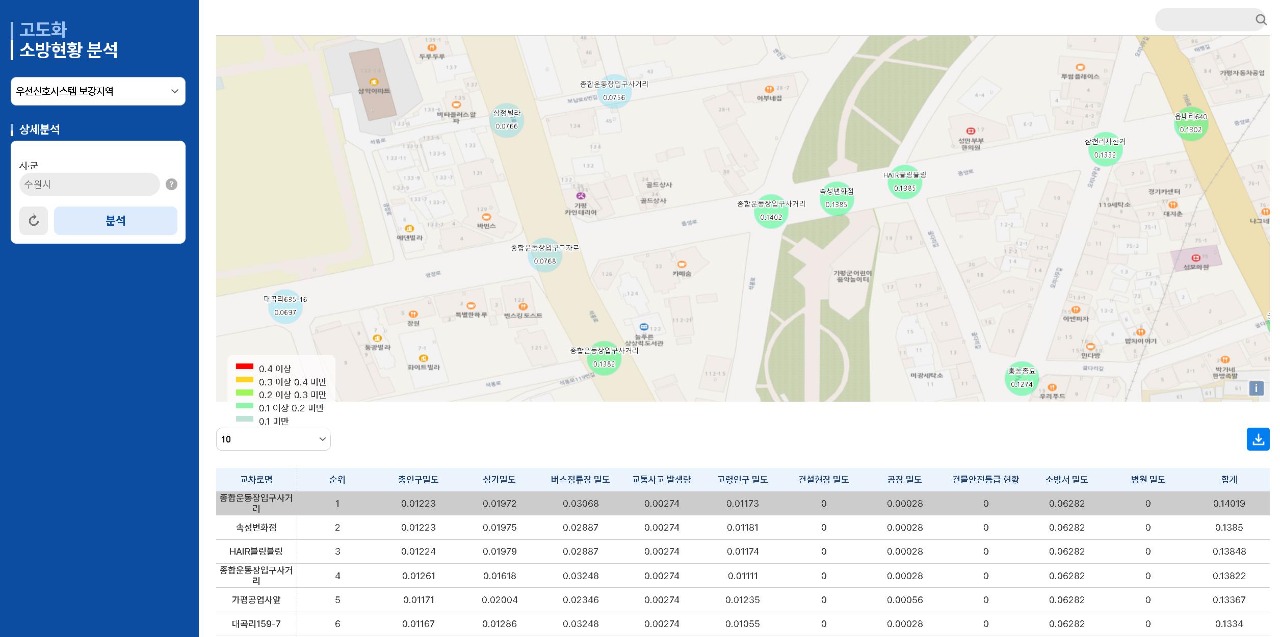Expand the rows-per-page dropdown showing 10
Image resolution: width=1280 pixels, height=637 pixels.
pos(273,439)
